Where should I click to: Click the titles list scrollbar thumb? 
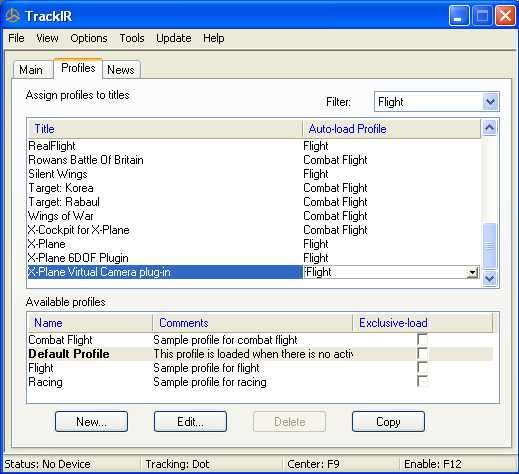tap(489, 246)
